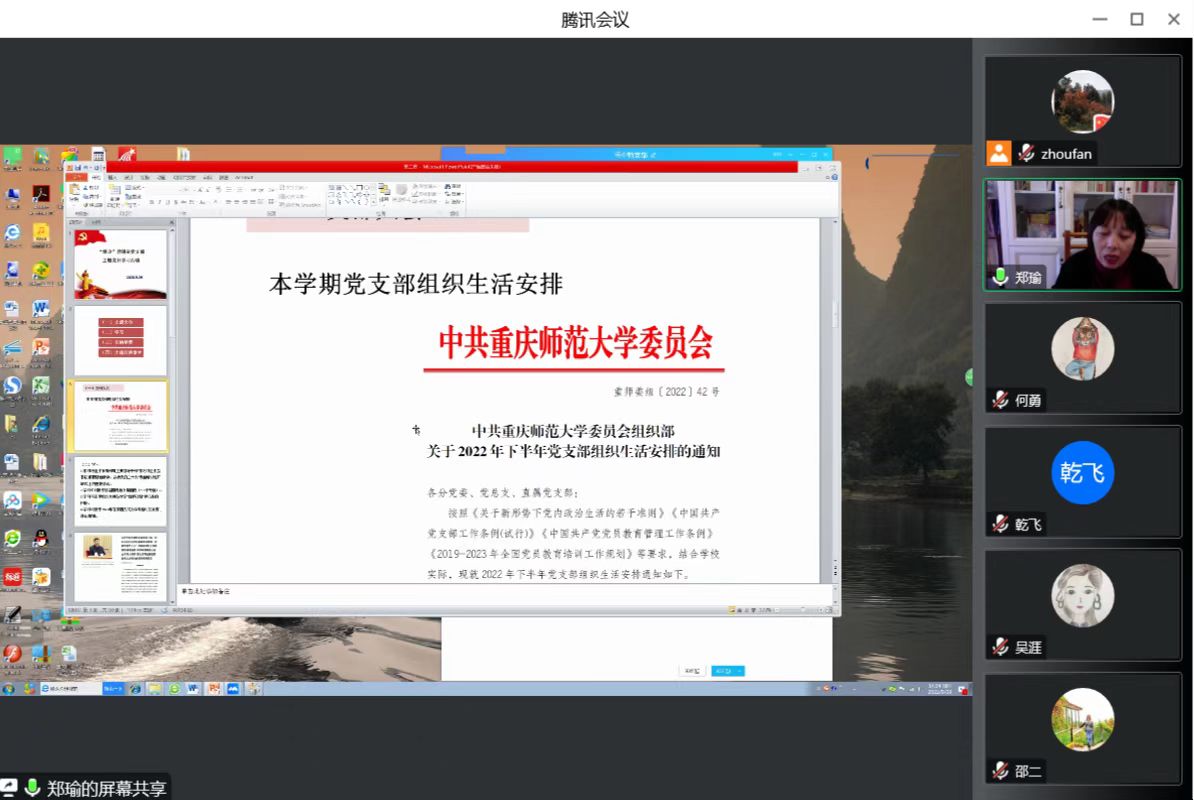Apply Bold formatting in the Word ribbon

[x=152, y=201]
